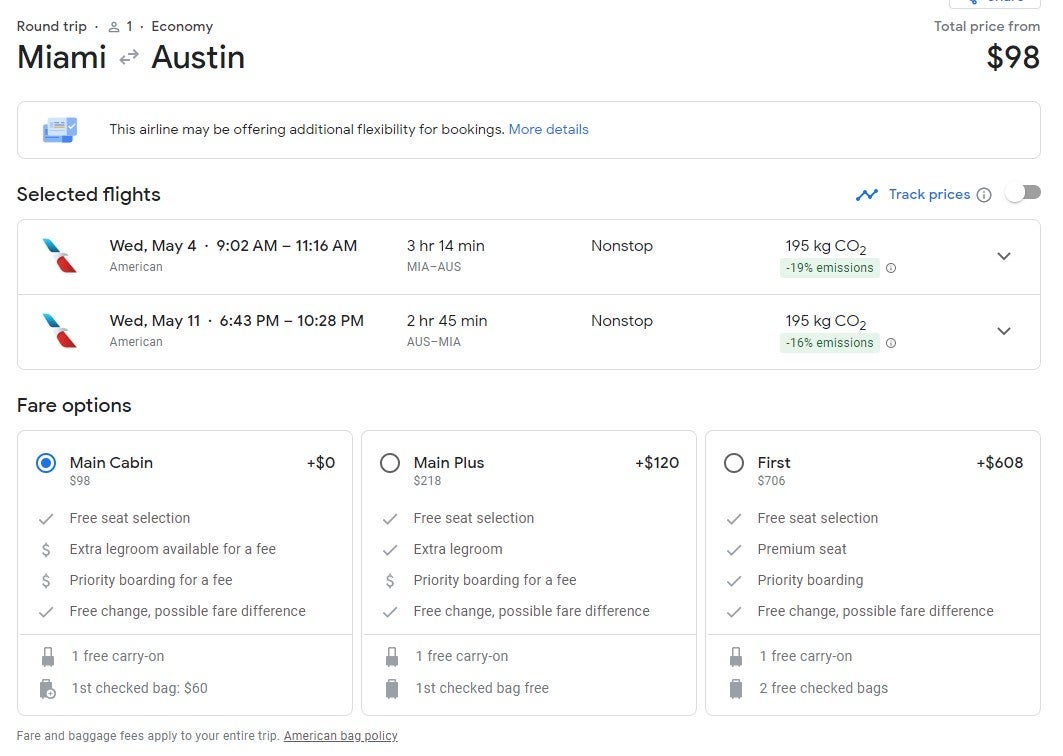Viewport: 1063px width, 756px height.
Task: Click the -16% emissions badge
Action: 830,343
